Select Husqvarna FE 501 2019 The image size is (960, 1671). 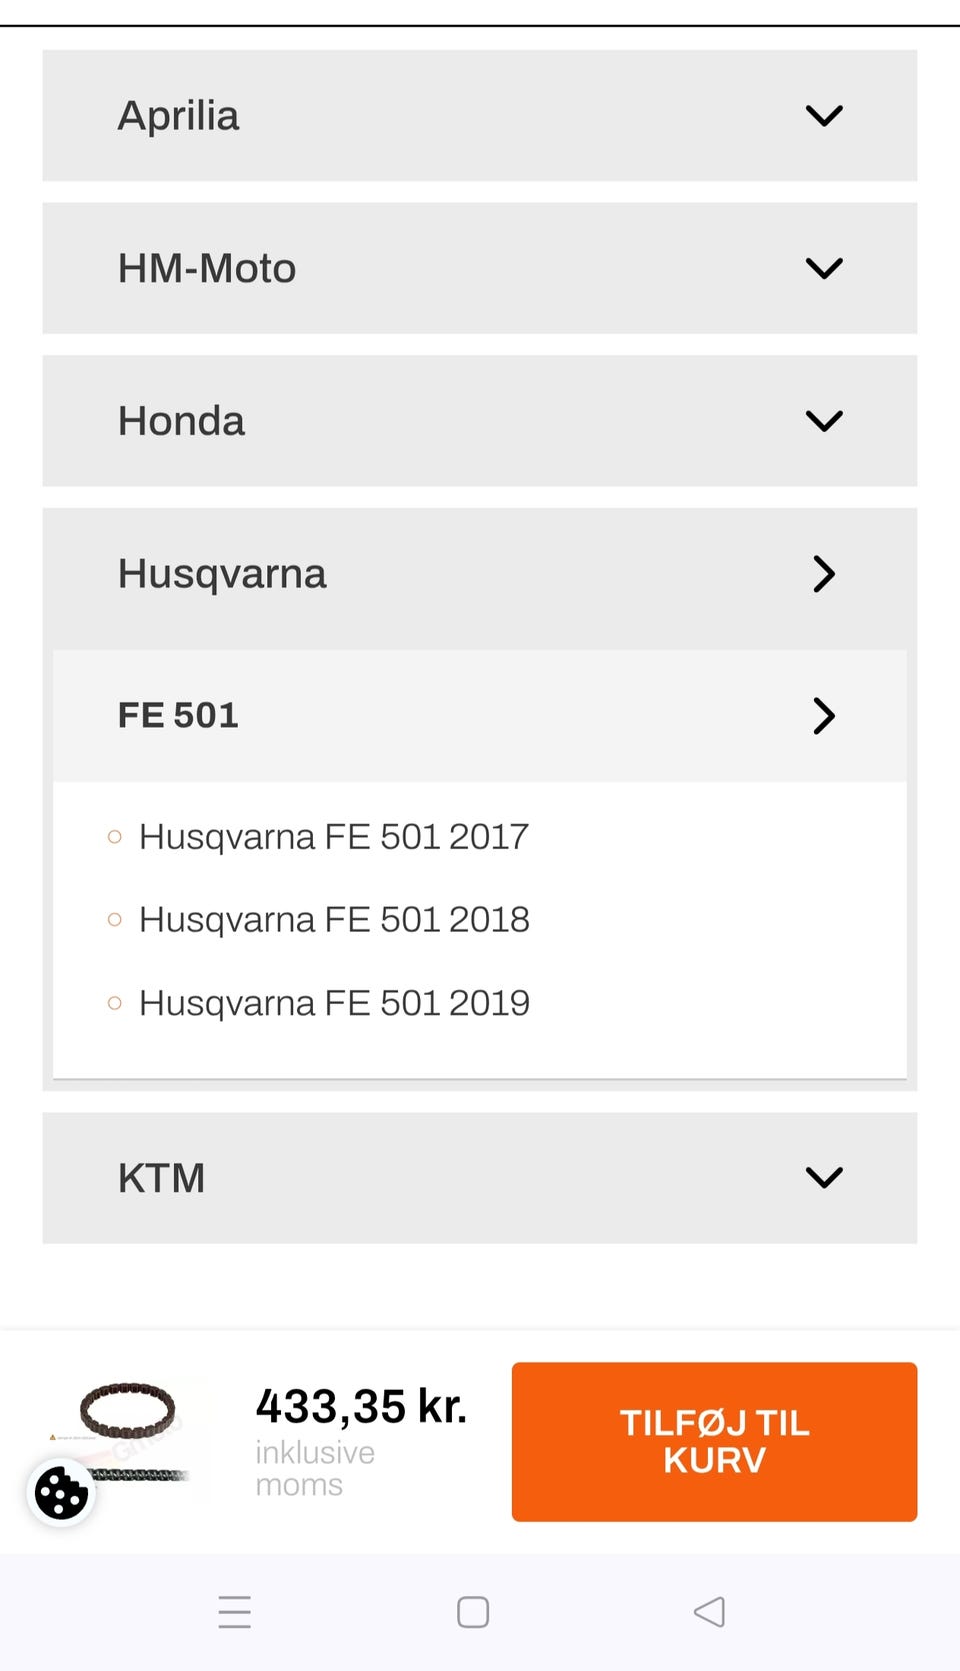(334, 1003)
